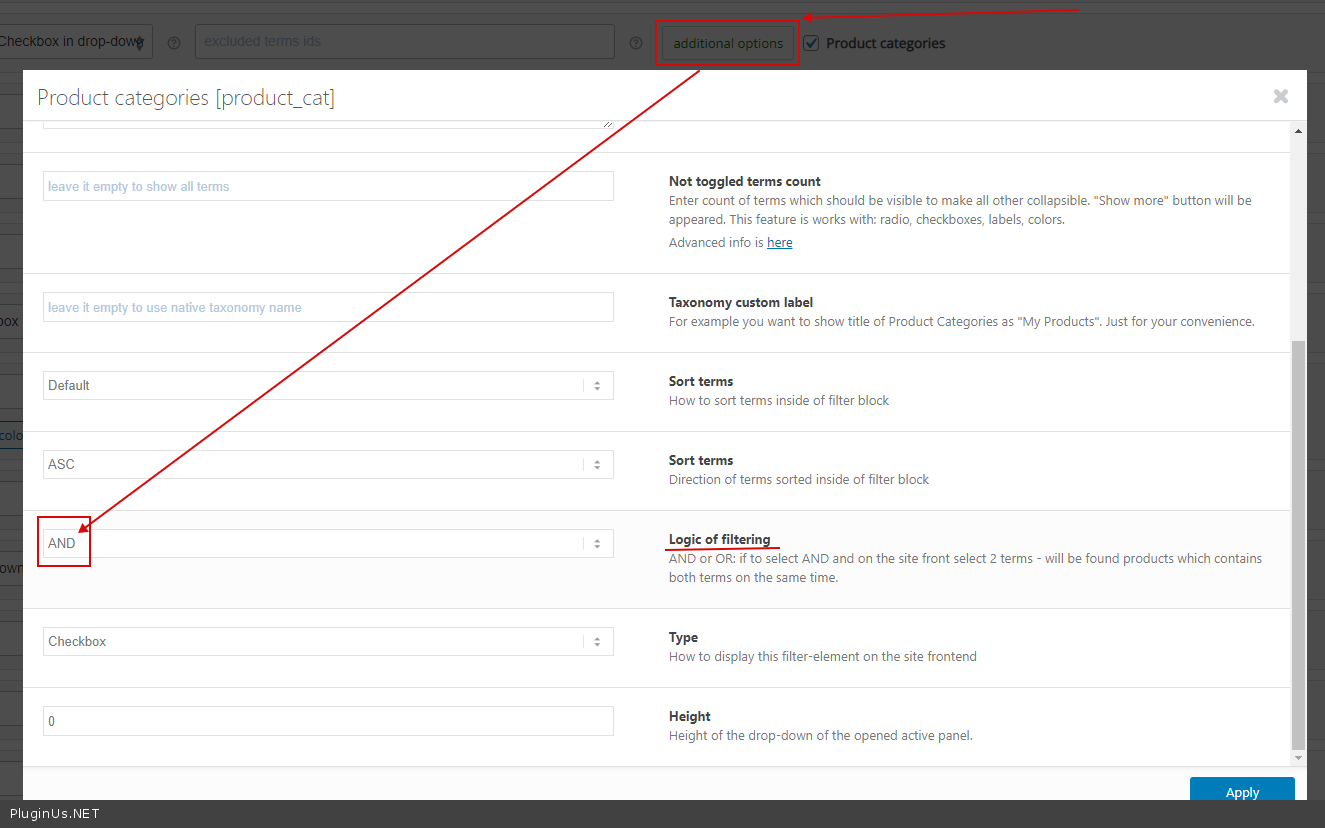Click the Not toggled terms count field
Screen dimensions: 1325x828
328,186
